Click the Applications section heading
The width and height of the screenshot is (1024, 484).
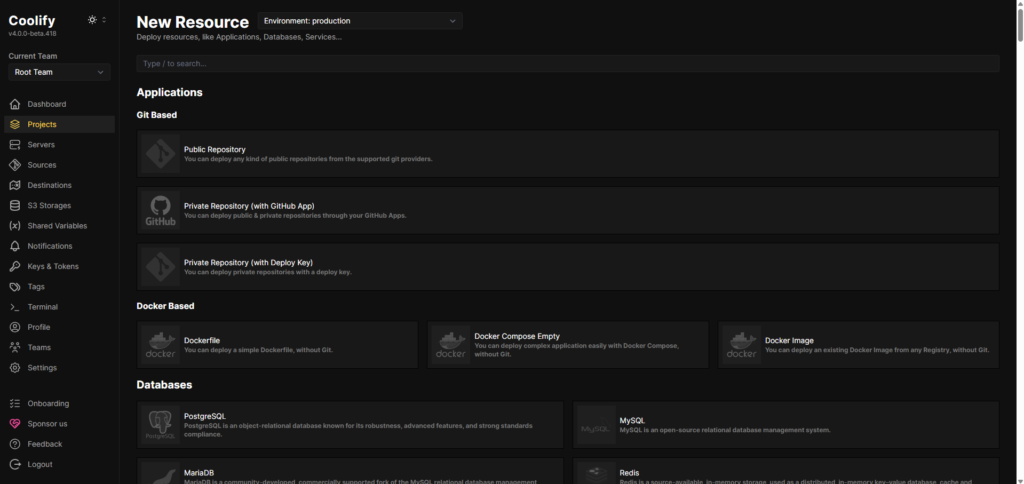[x=170, y=92]
